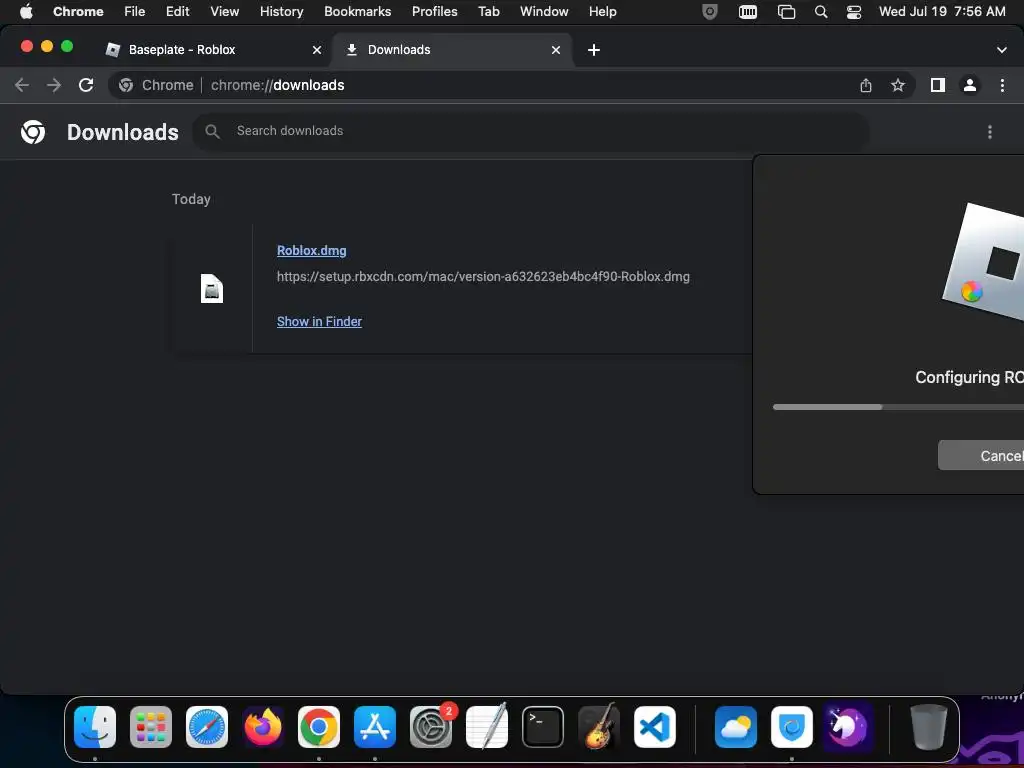
Task: Open the Chrome side panel
Action: click(938, 85)
